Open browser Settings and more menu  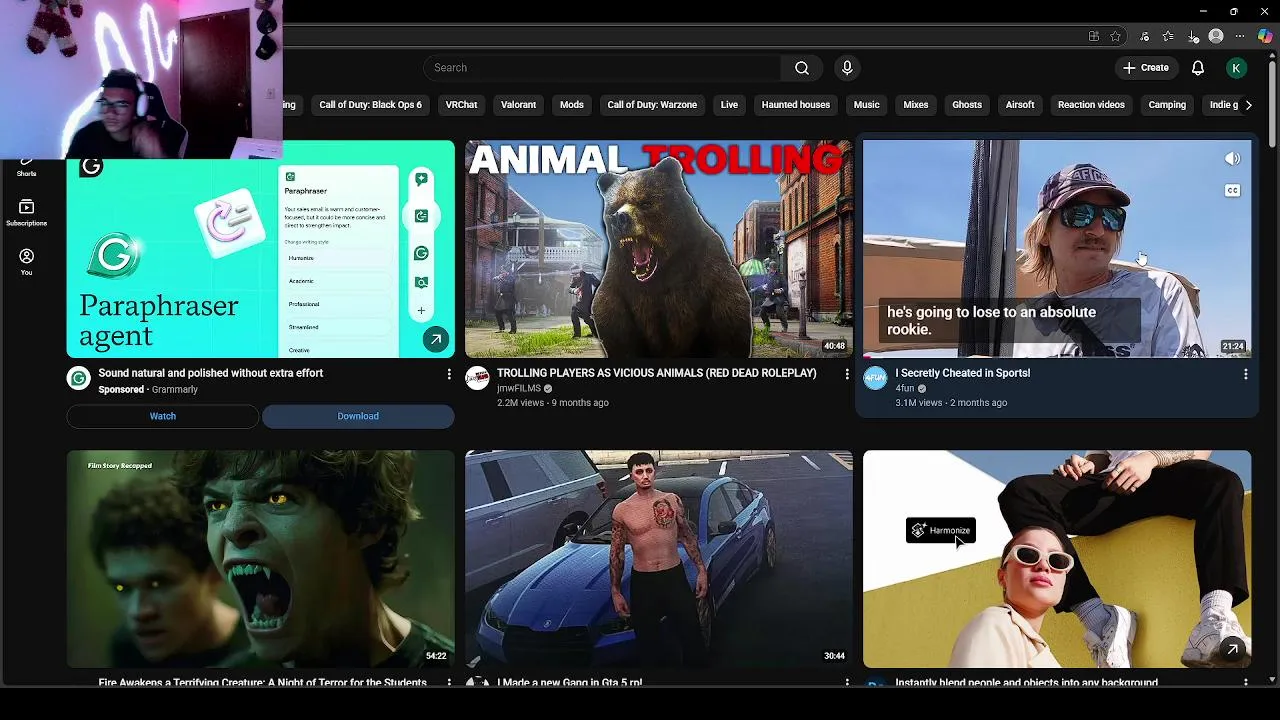tap(1240, 36)
